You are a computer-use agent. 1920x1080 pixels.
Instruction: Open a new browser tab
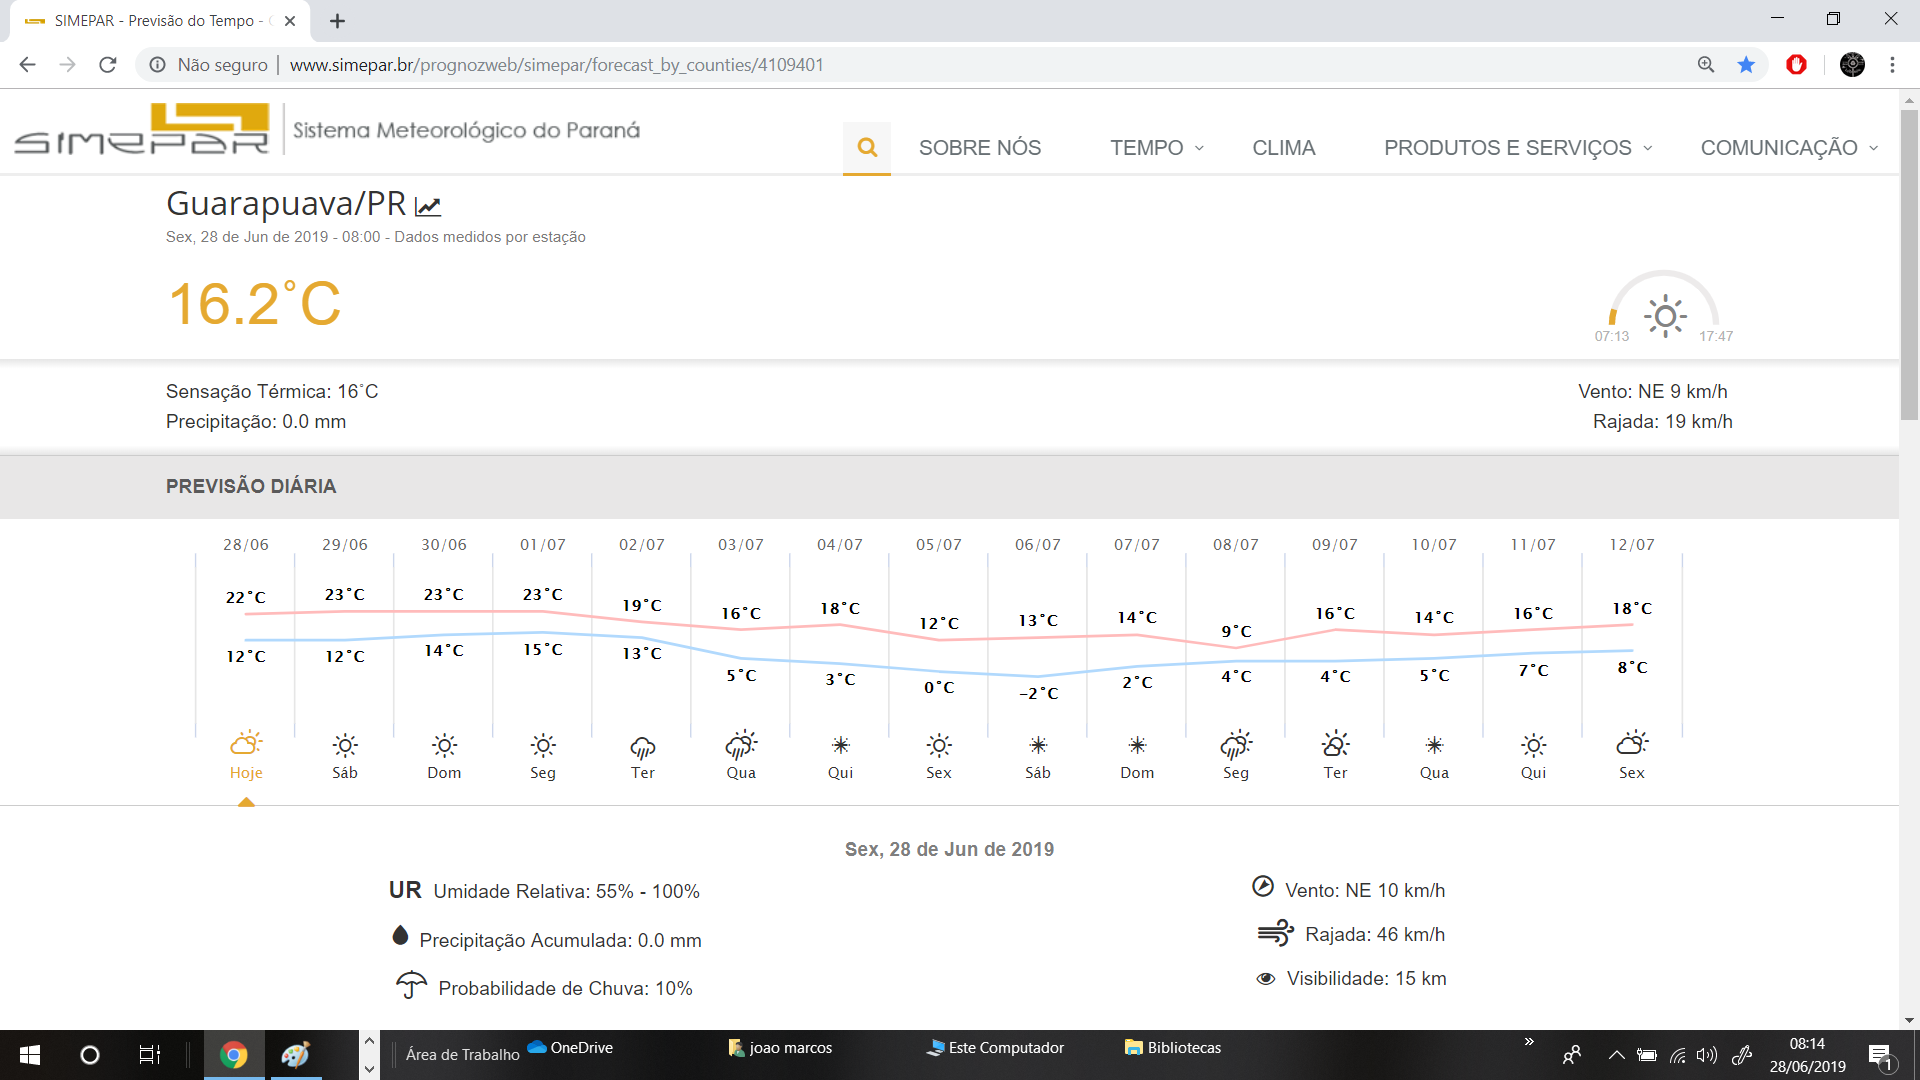338,21
